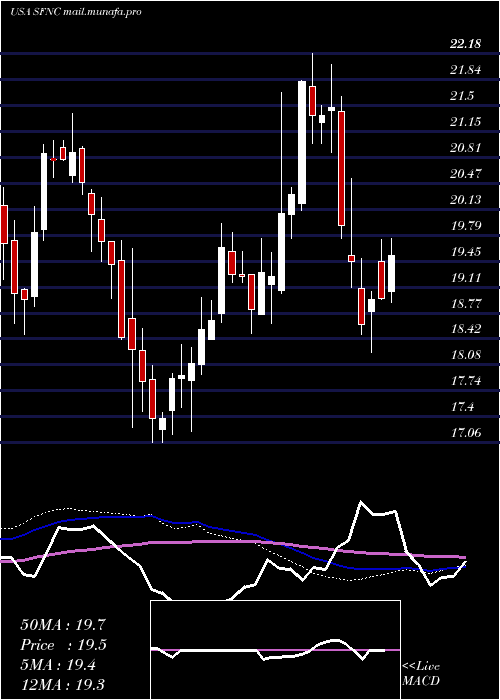Click the 'USA SFNC mail.munafa.pro' header text
500x700 pixels.
75,12
